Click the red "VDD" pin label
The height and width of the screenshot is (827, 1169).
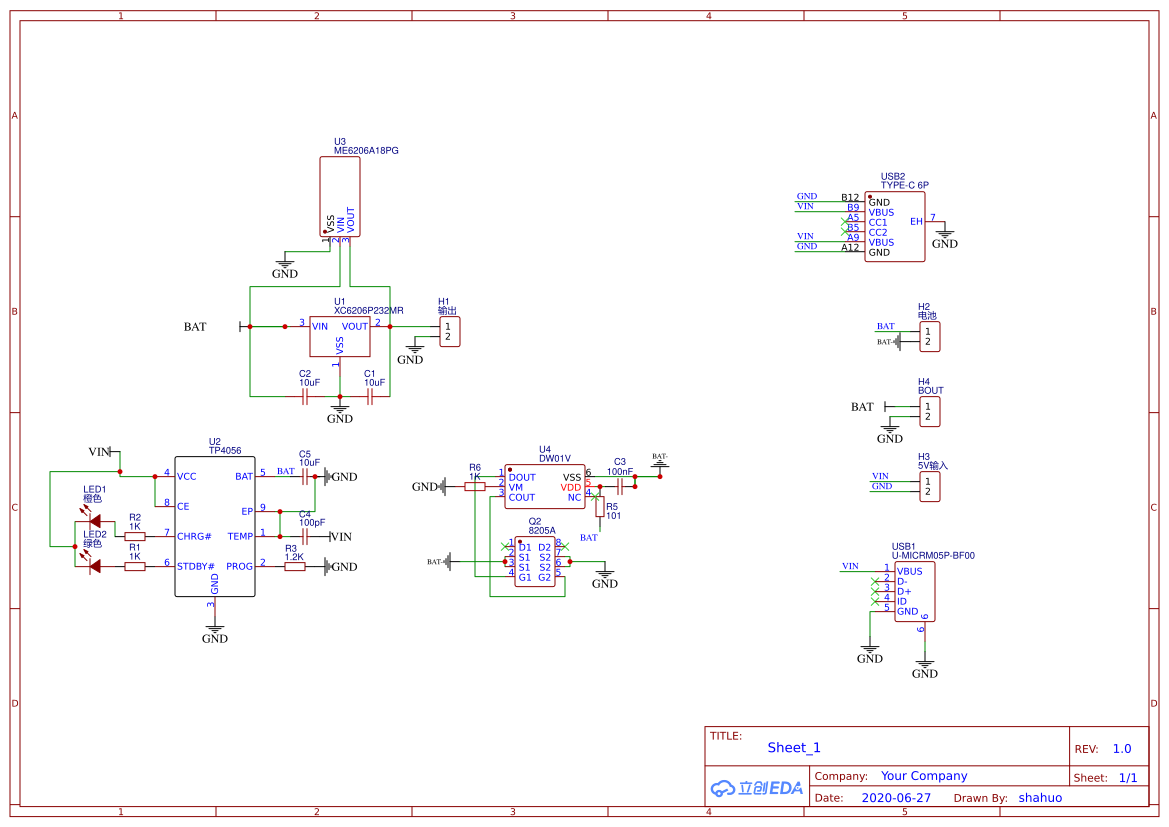pos(570,488)
